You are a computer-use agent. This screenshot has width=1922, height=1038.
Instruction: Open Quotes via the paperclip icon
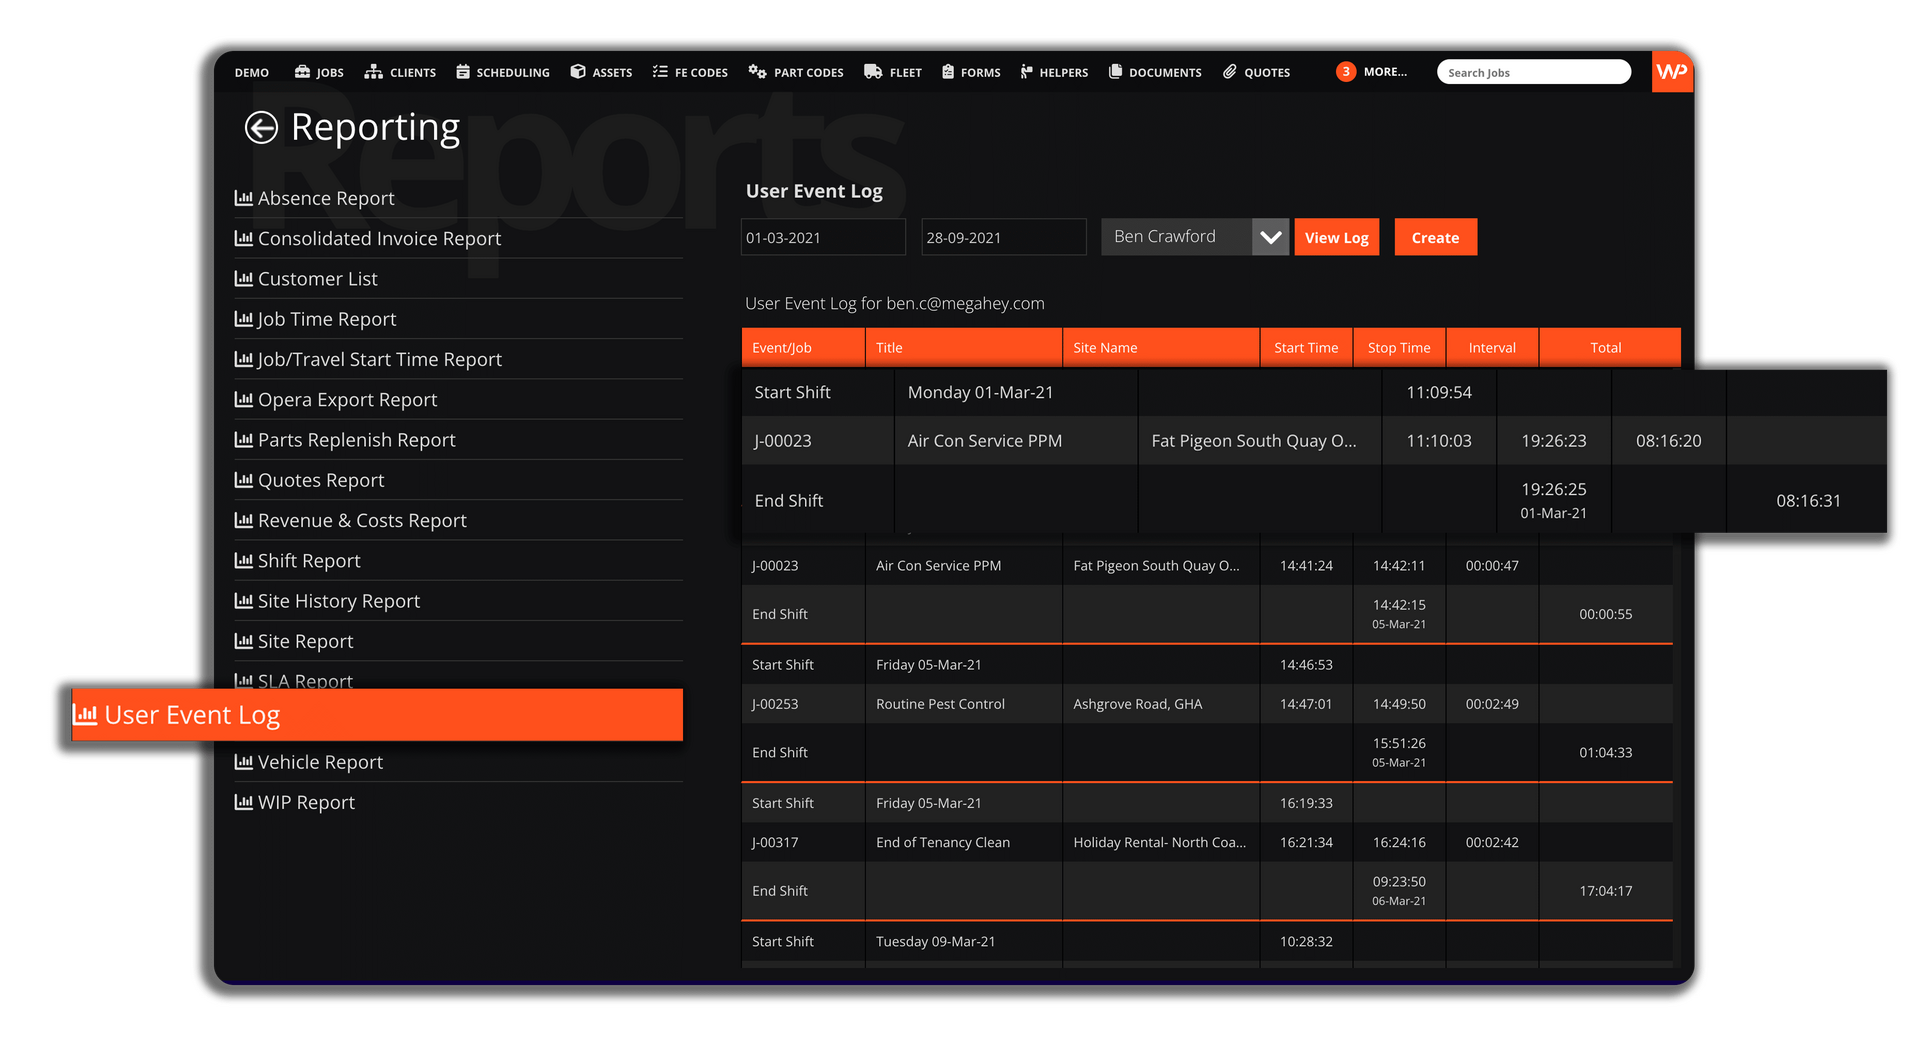[1229, 71]
